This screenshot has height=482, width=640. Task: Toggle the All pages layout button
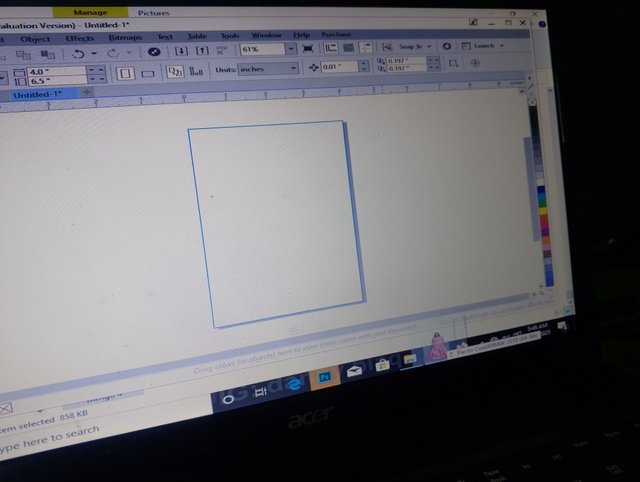click(x=175, y=71)
